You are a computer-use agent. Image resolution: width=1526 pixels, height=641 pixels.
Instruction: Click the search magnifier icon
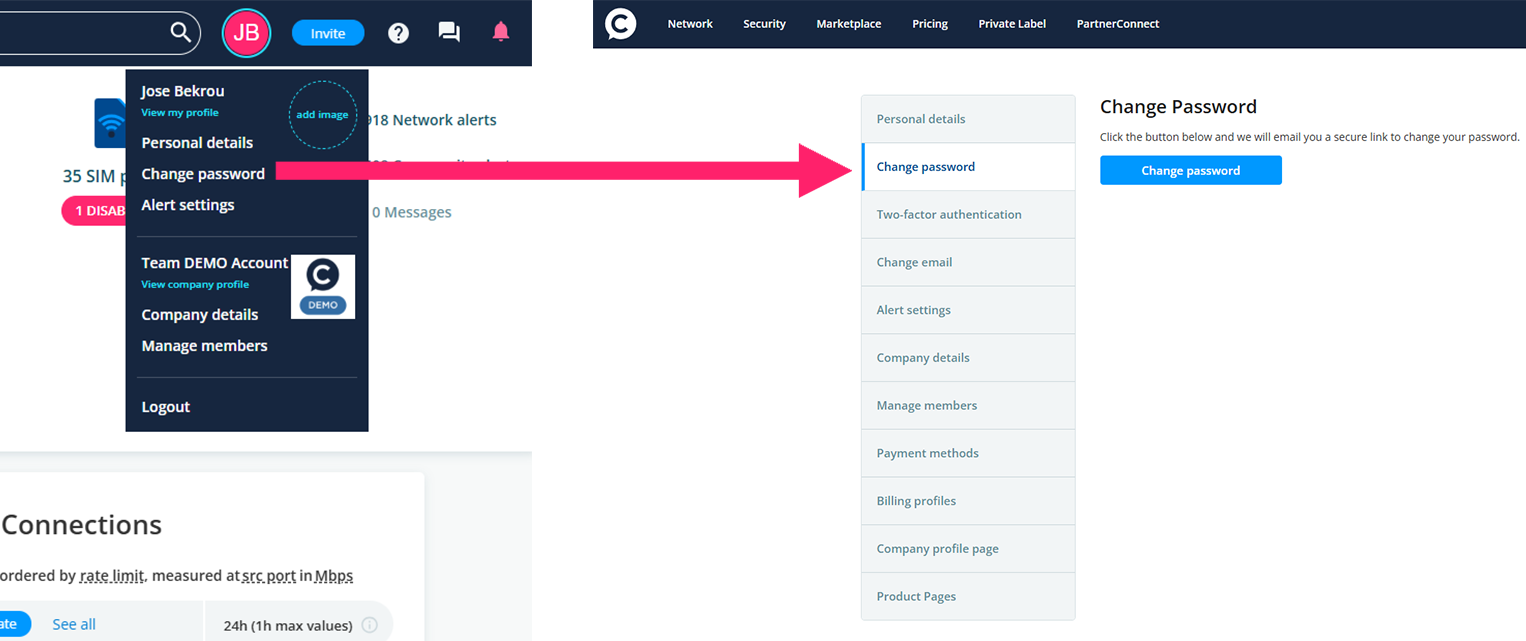click(180, 32)
